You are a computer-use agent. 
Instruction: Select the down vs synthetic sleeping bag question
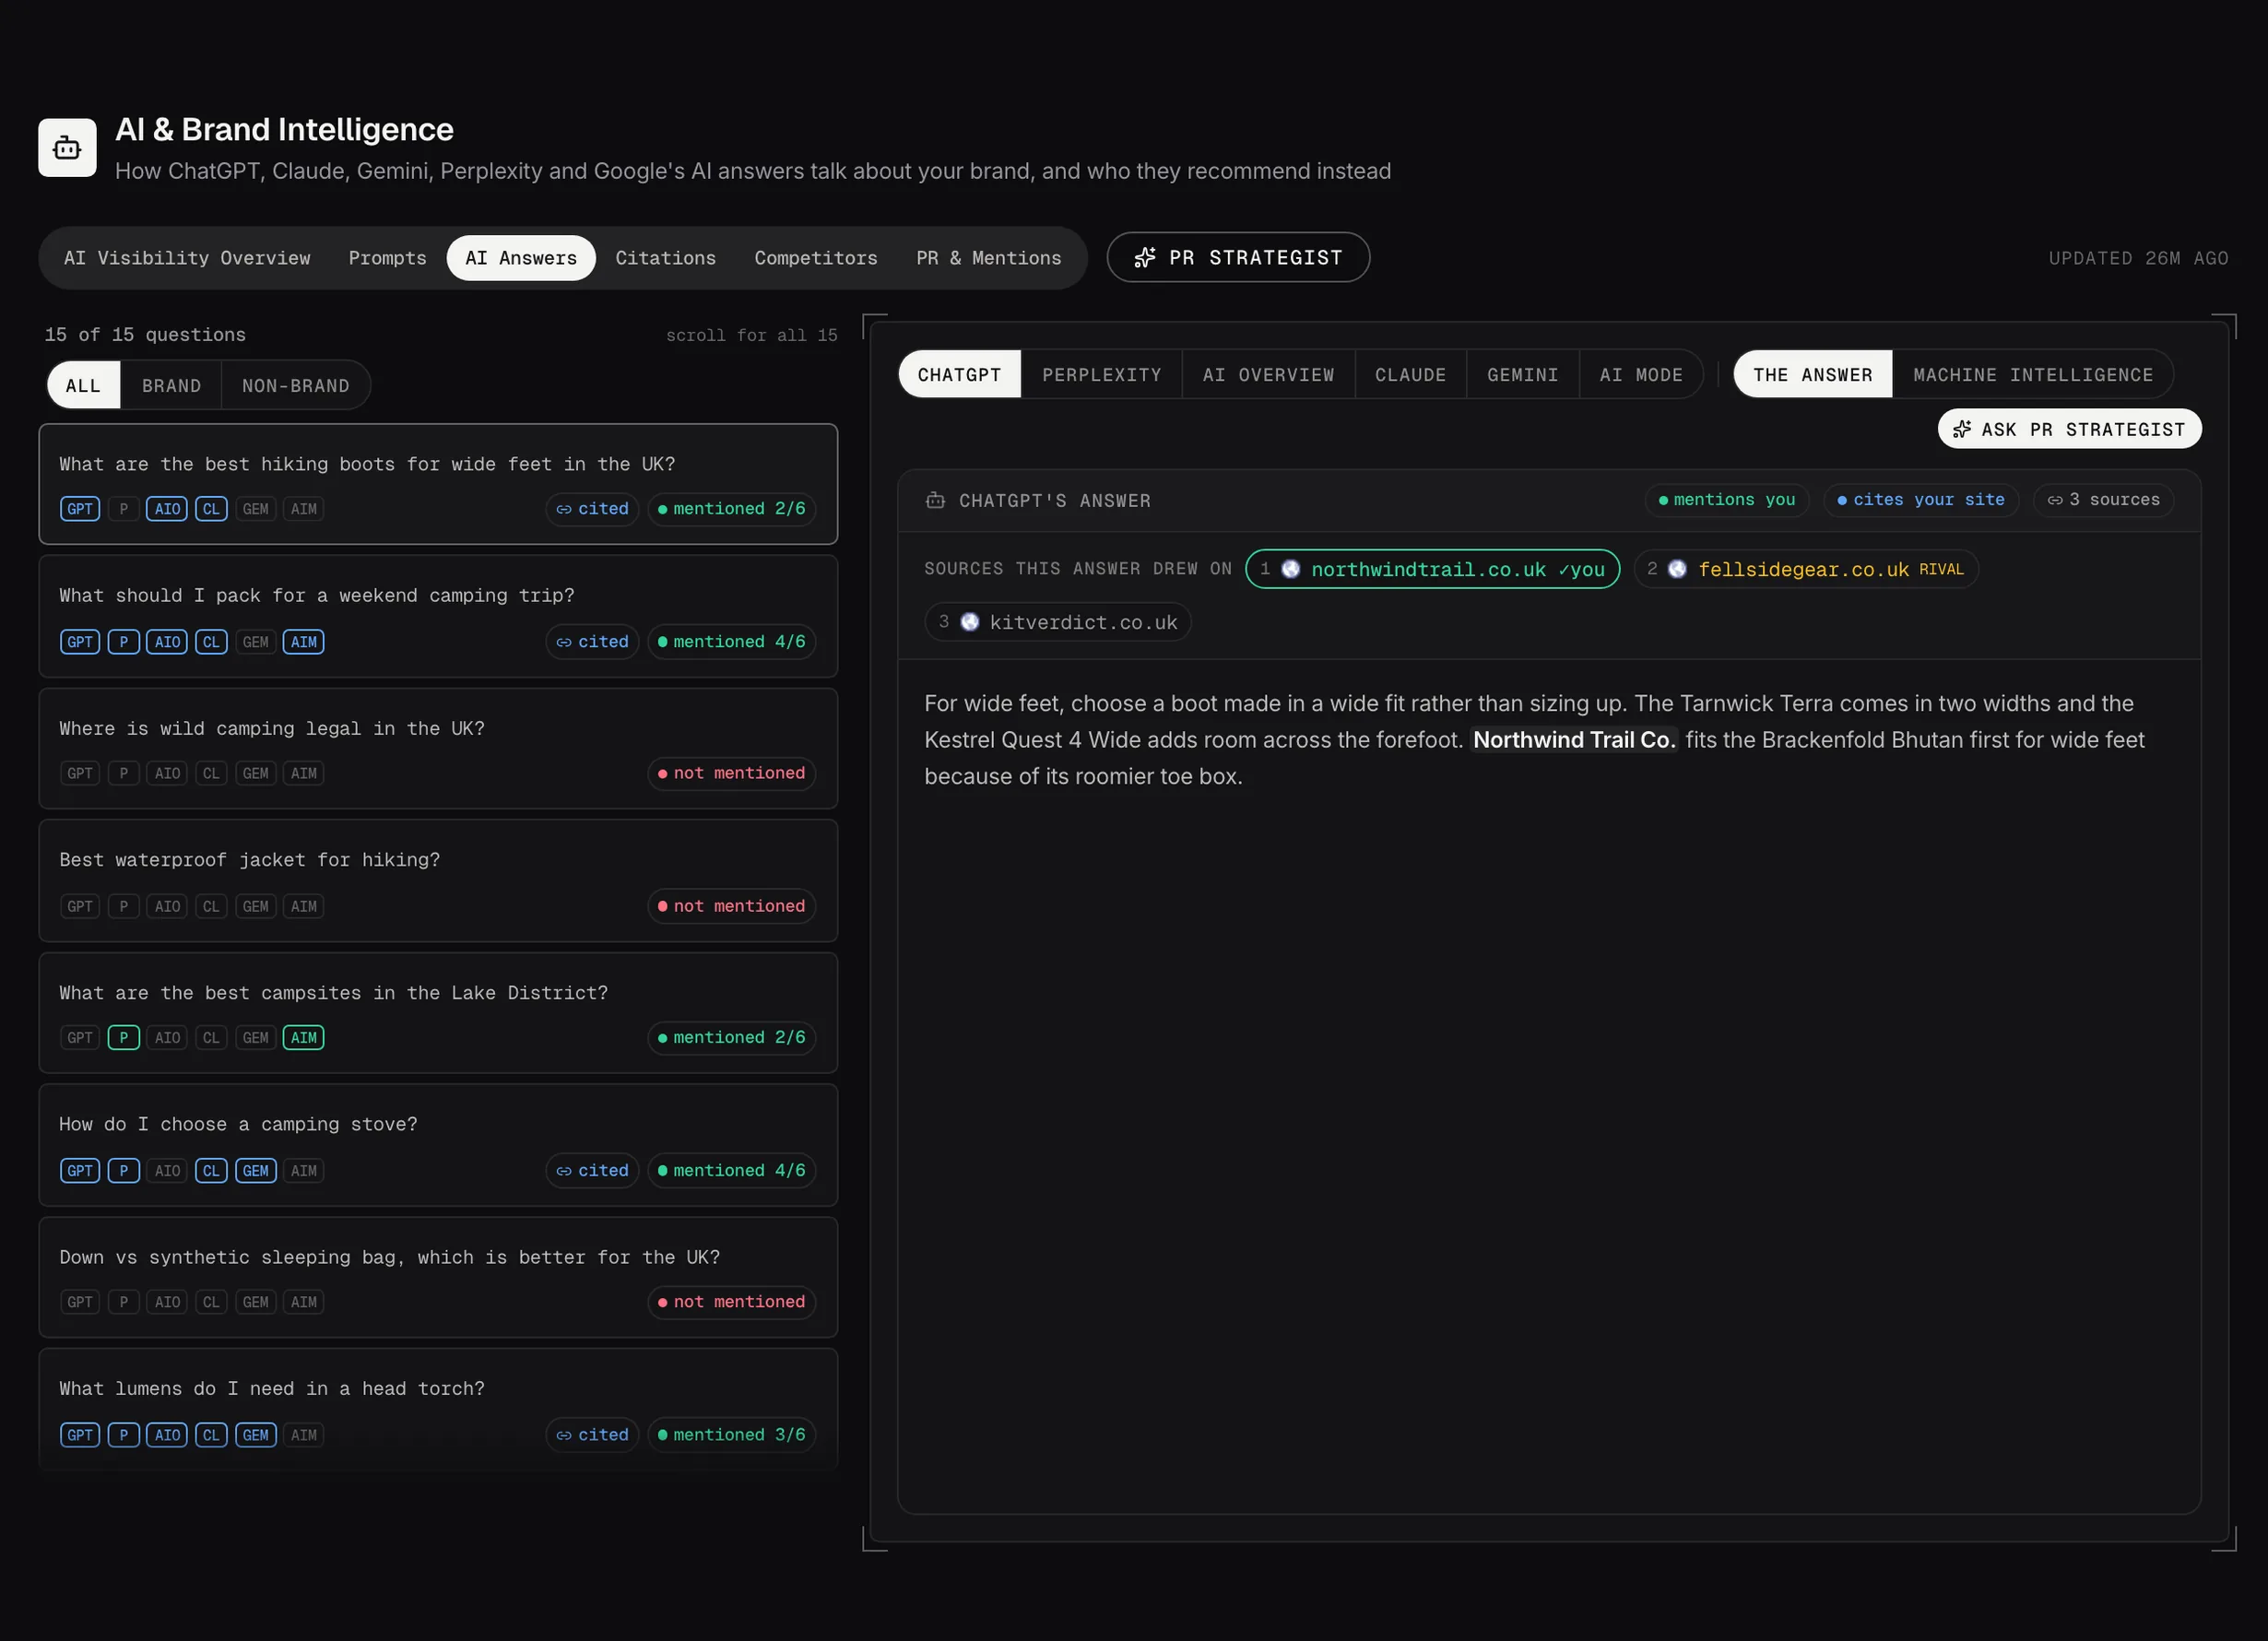click(x=438, y=1278)
